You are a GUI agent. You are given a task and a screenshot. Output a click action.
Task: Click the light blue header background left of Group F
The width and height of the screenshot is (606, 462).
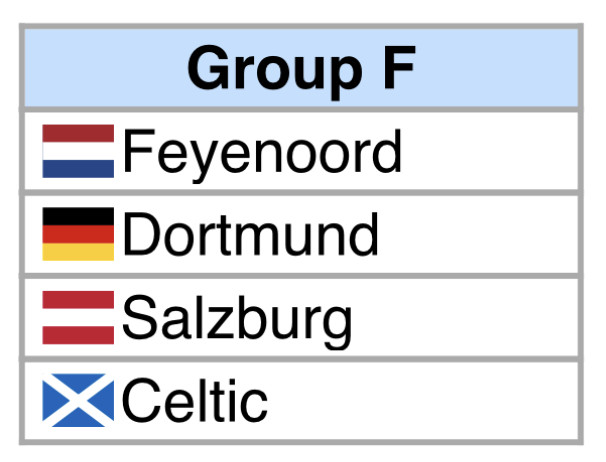click(100, 68)
